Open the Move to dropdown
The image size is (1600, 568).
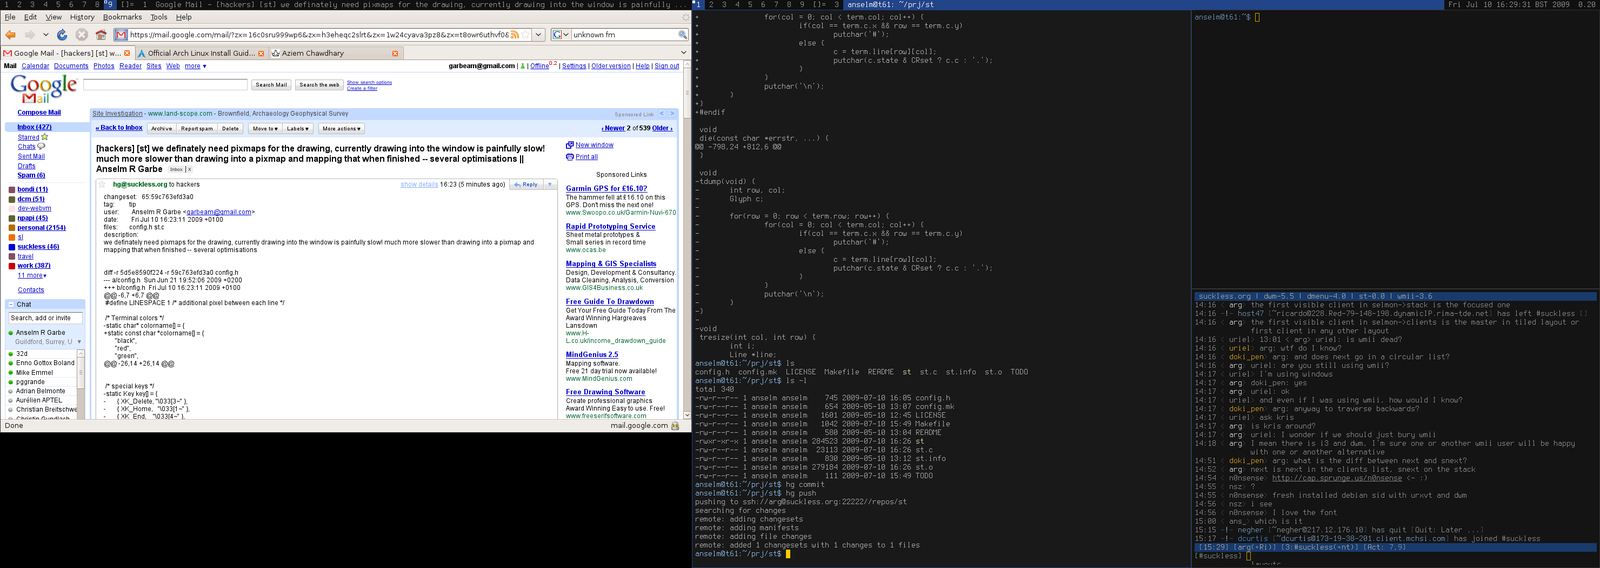tap(265, 129)
